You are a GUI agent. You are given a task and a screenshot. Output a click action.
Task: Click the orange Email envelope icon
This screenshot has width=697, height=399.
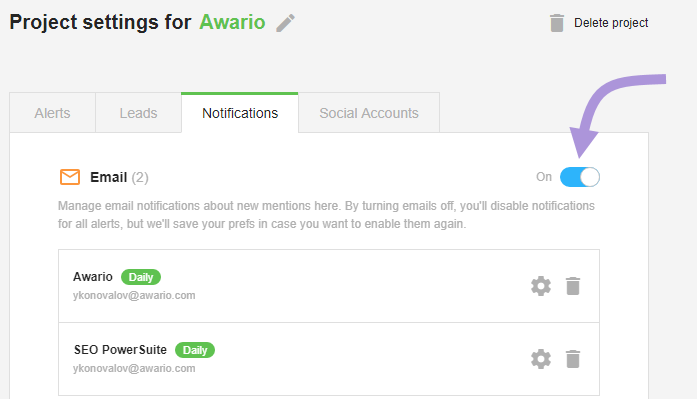[x=70, y=177]
